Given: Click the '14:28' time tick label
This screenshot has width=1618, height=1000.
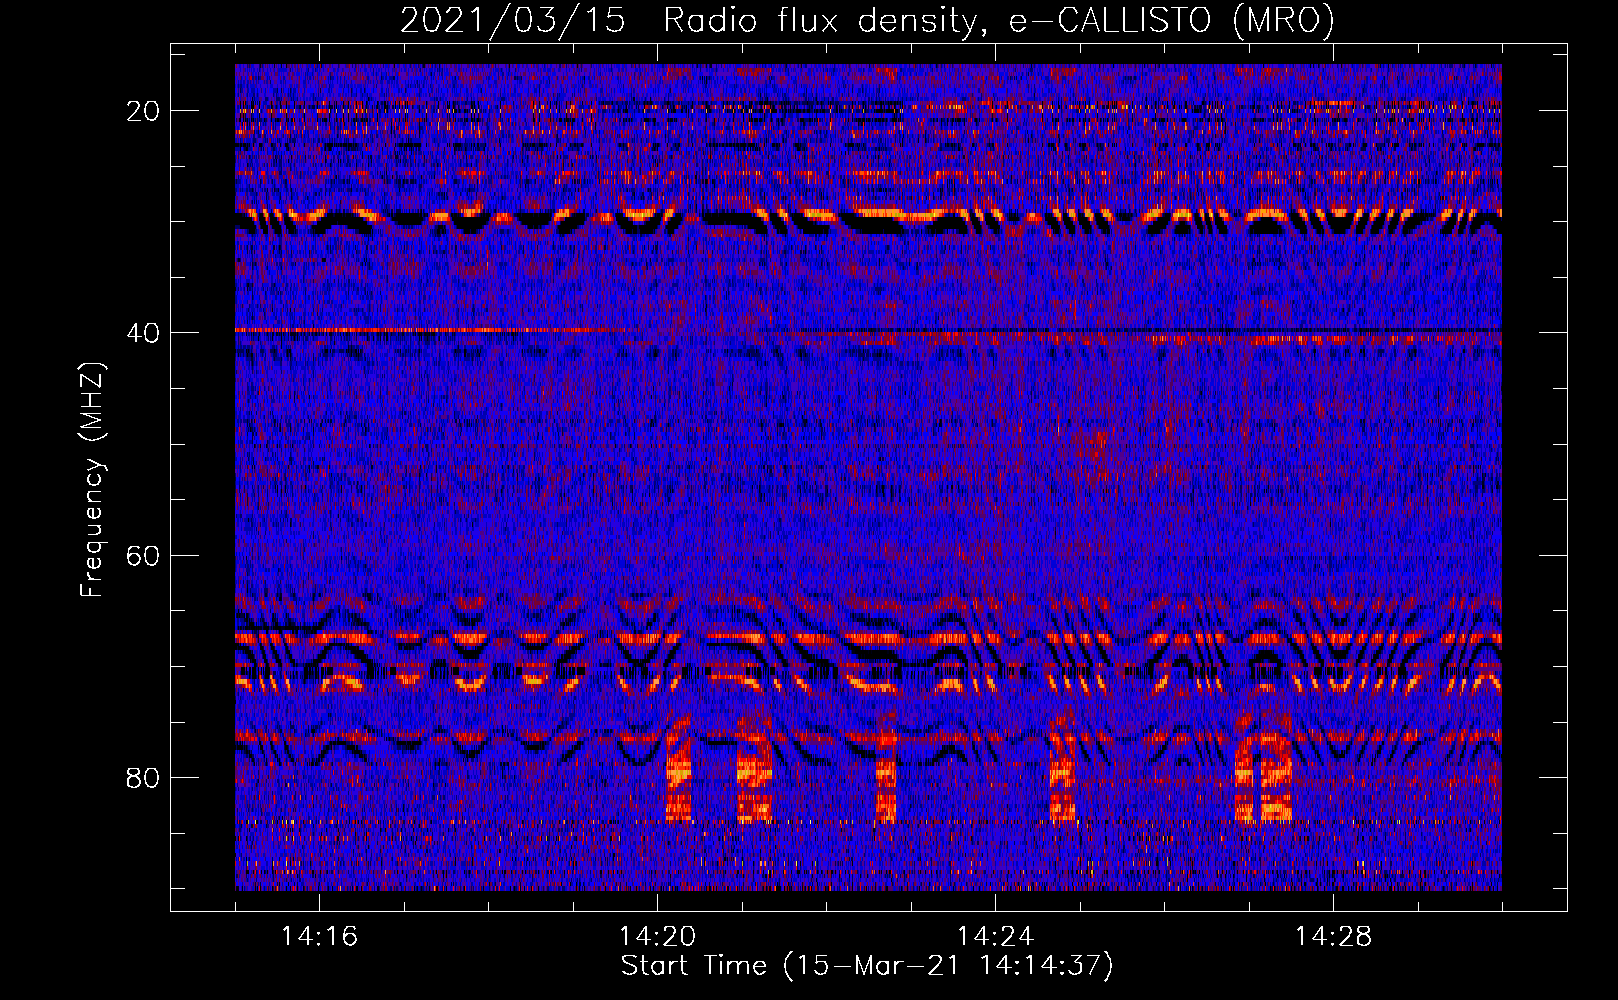Looking at the screenshot, I should click(x=1333, y=937).
